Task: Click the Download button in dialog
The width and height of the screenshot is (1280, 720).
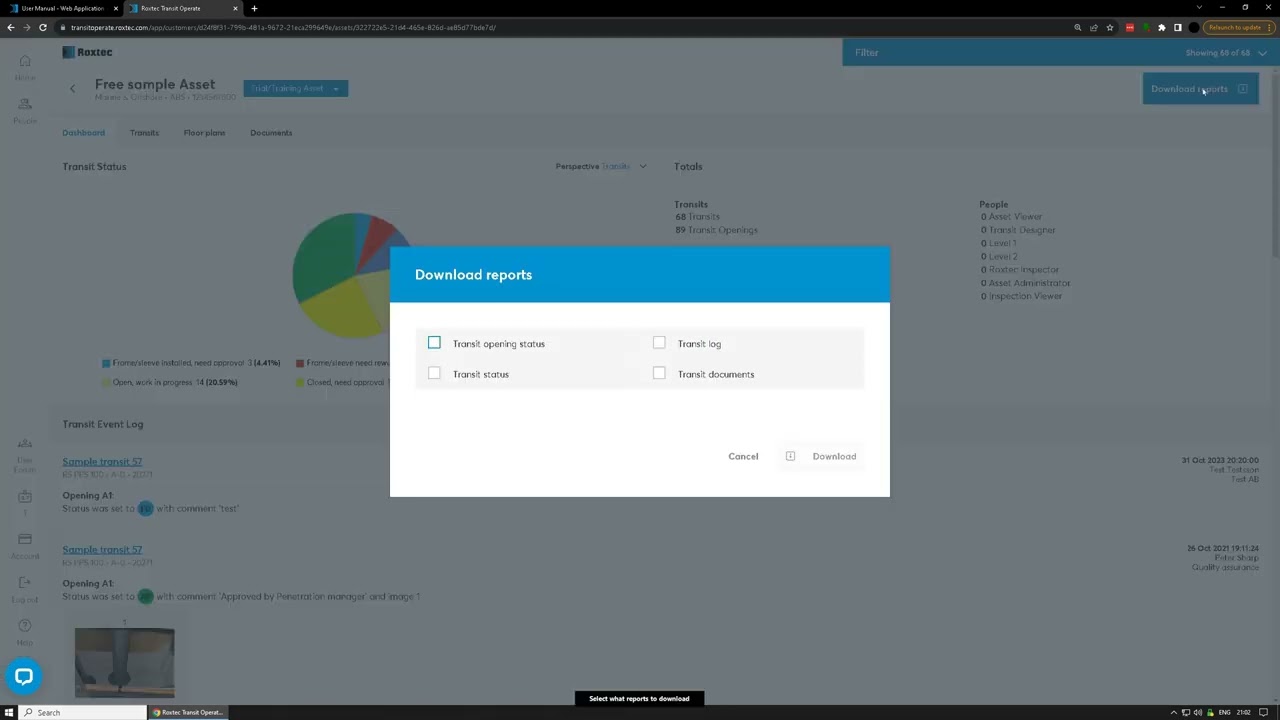Action: point(822,456)
